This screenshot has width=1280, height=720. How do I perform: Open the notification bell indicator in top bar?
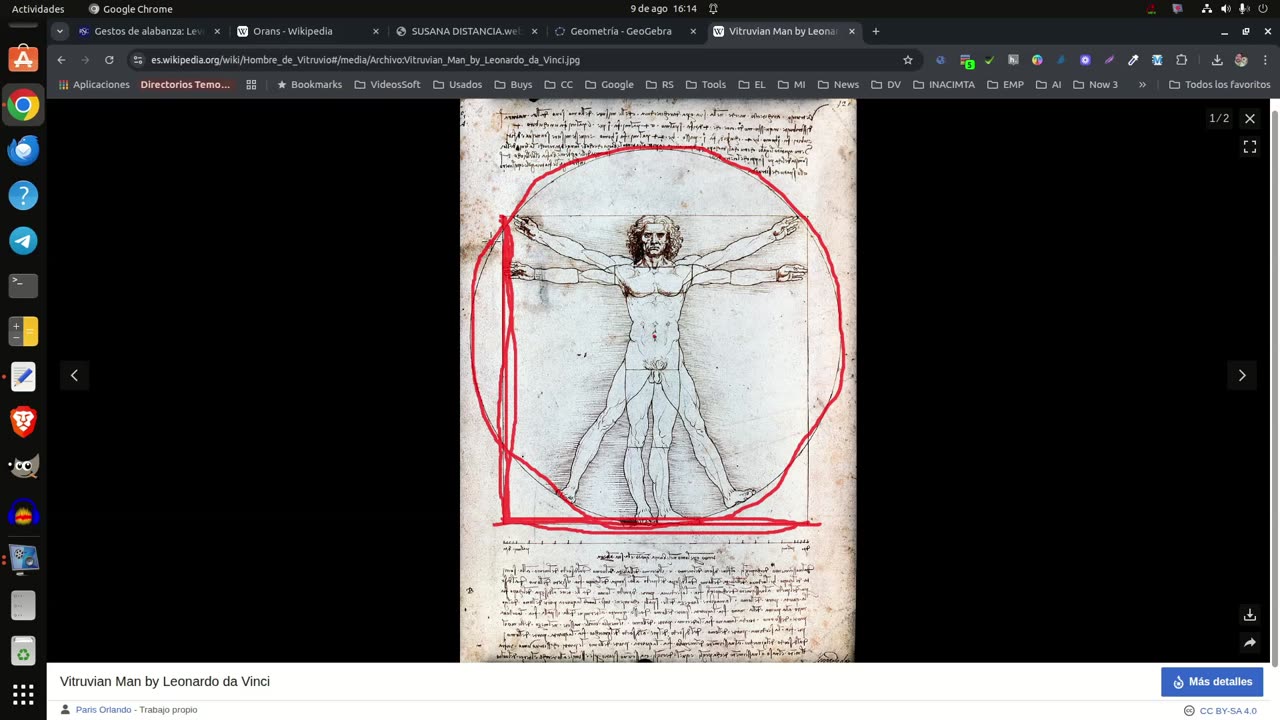click(x=713, y=9)
